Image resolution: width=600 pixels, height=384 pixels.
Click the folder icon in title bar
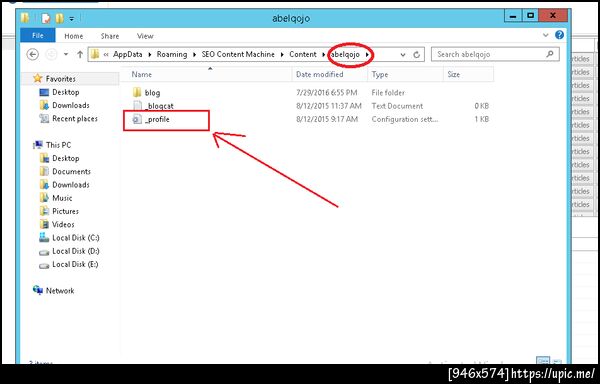[x=25, y=18]
